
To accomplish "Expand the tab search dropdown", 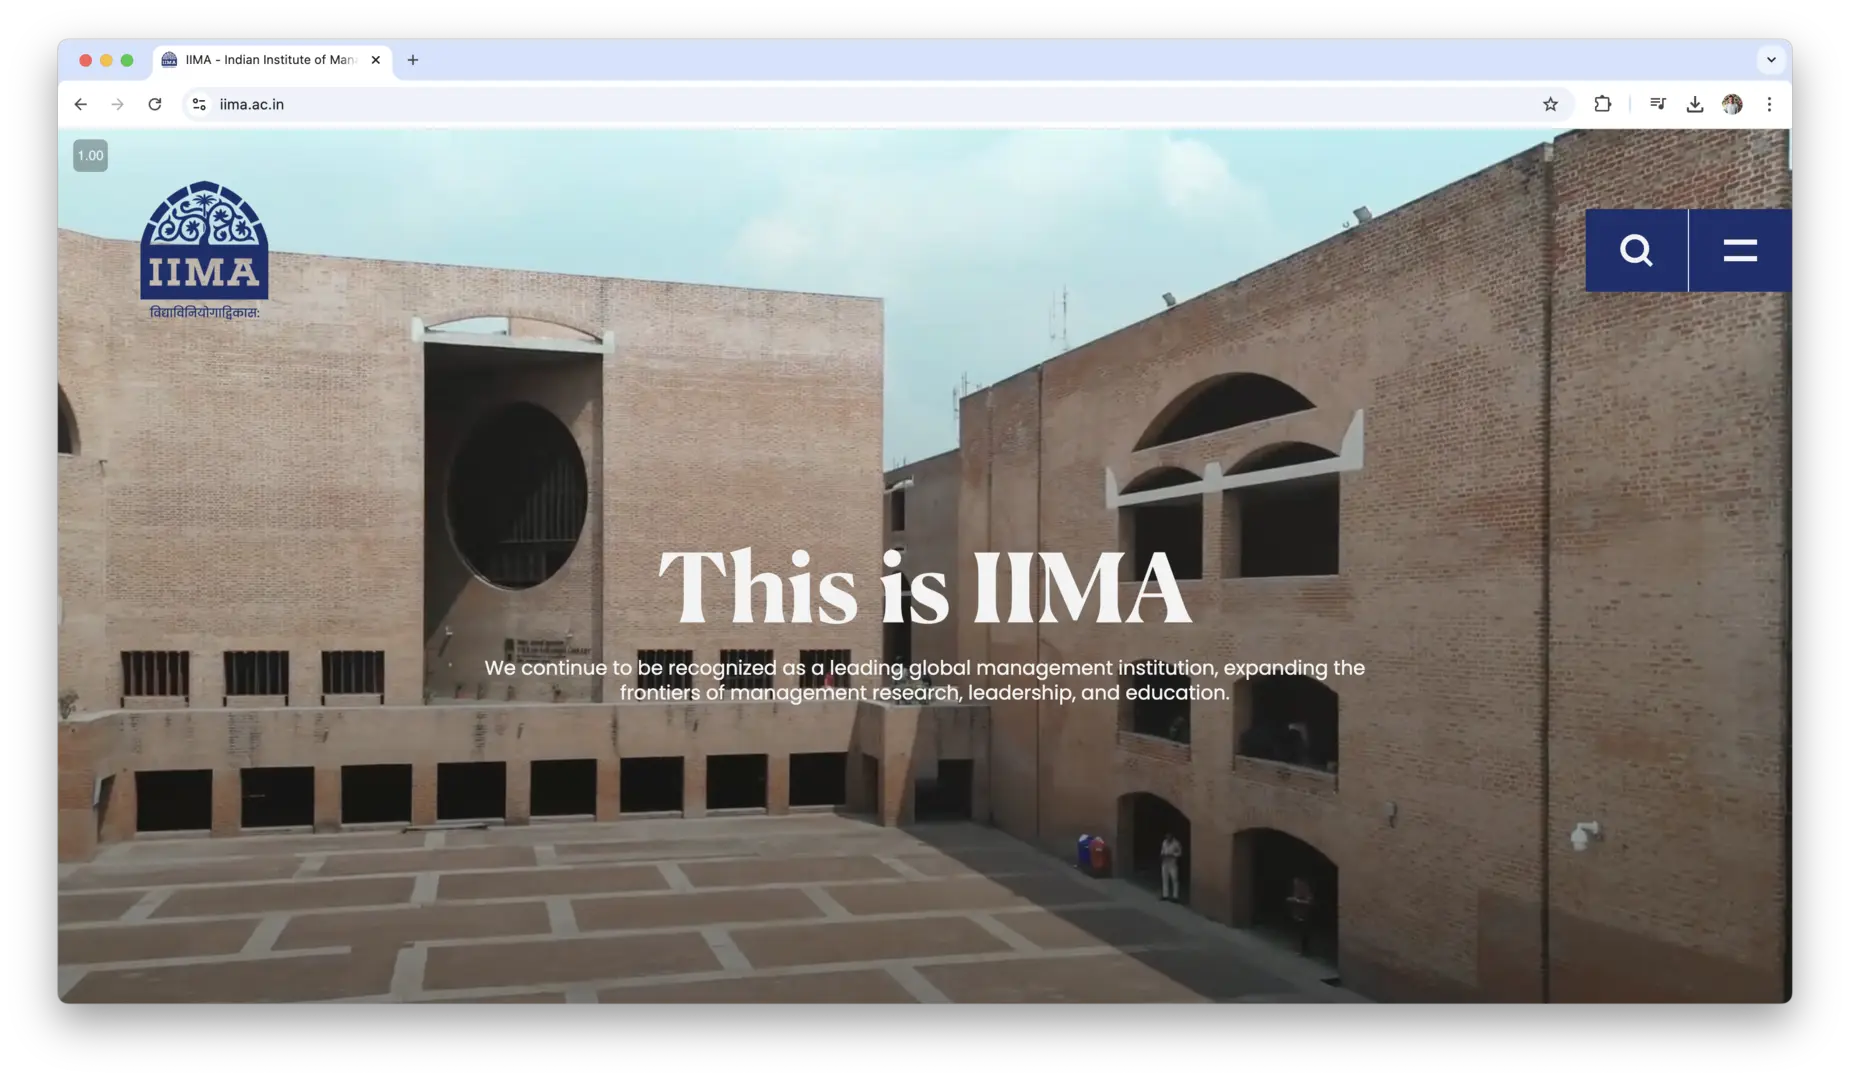I will click(1771, 60).
